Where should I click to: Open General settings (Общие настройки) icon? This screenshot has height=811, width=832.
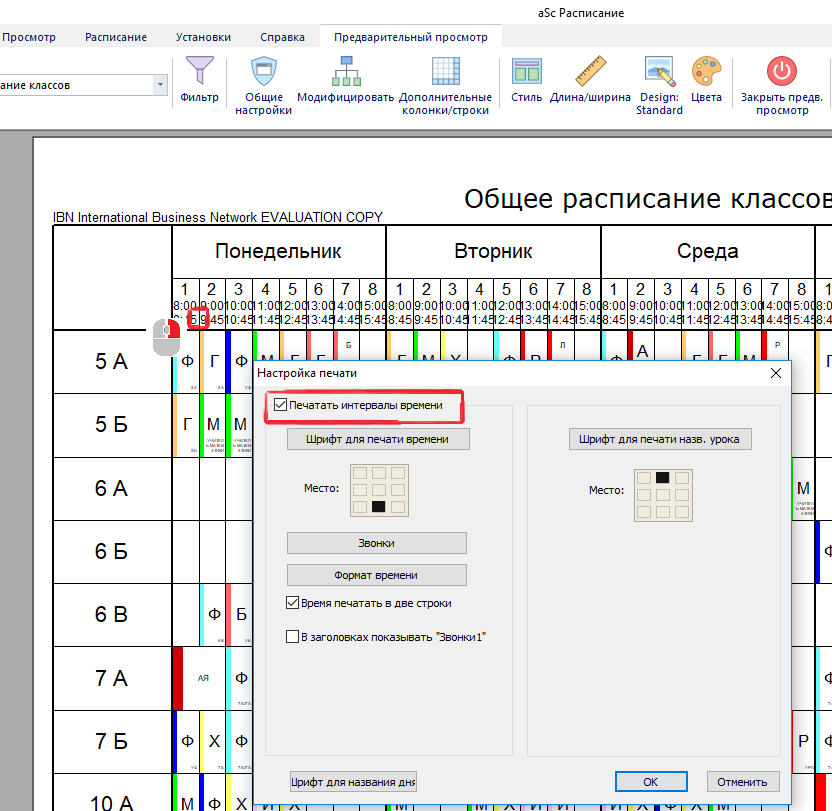click(x=263, y=72)
